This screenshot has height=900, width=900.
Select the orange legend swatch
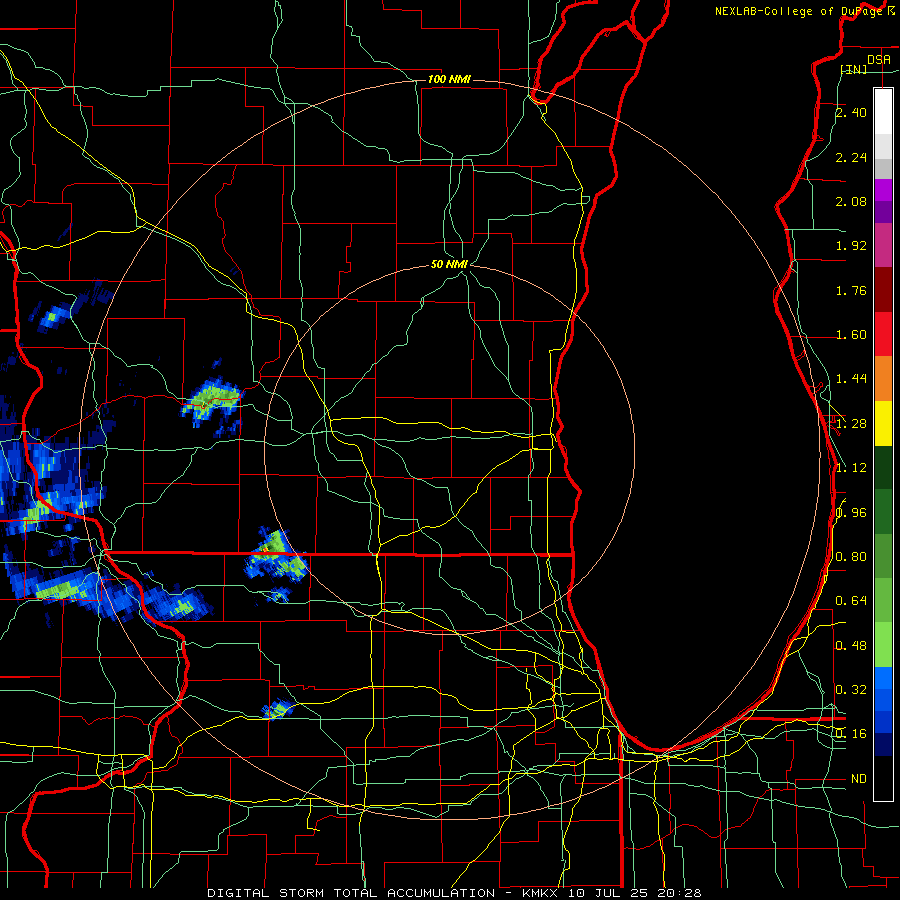click(x=883, y=379)
